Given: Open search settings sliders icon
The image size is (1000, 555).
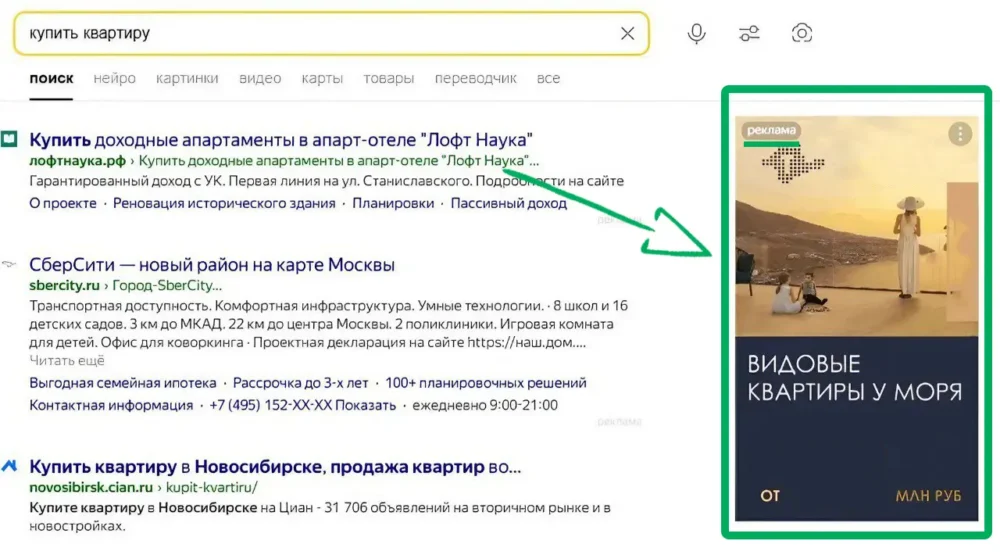Looking at the screenshot, I should point(749,33).
